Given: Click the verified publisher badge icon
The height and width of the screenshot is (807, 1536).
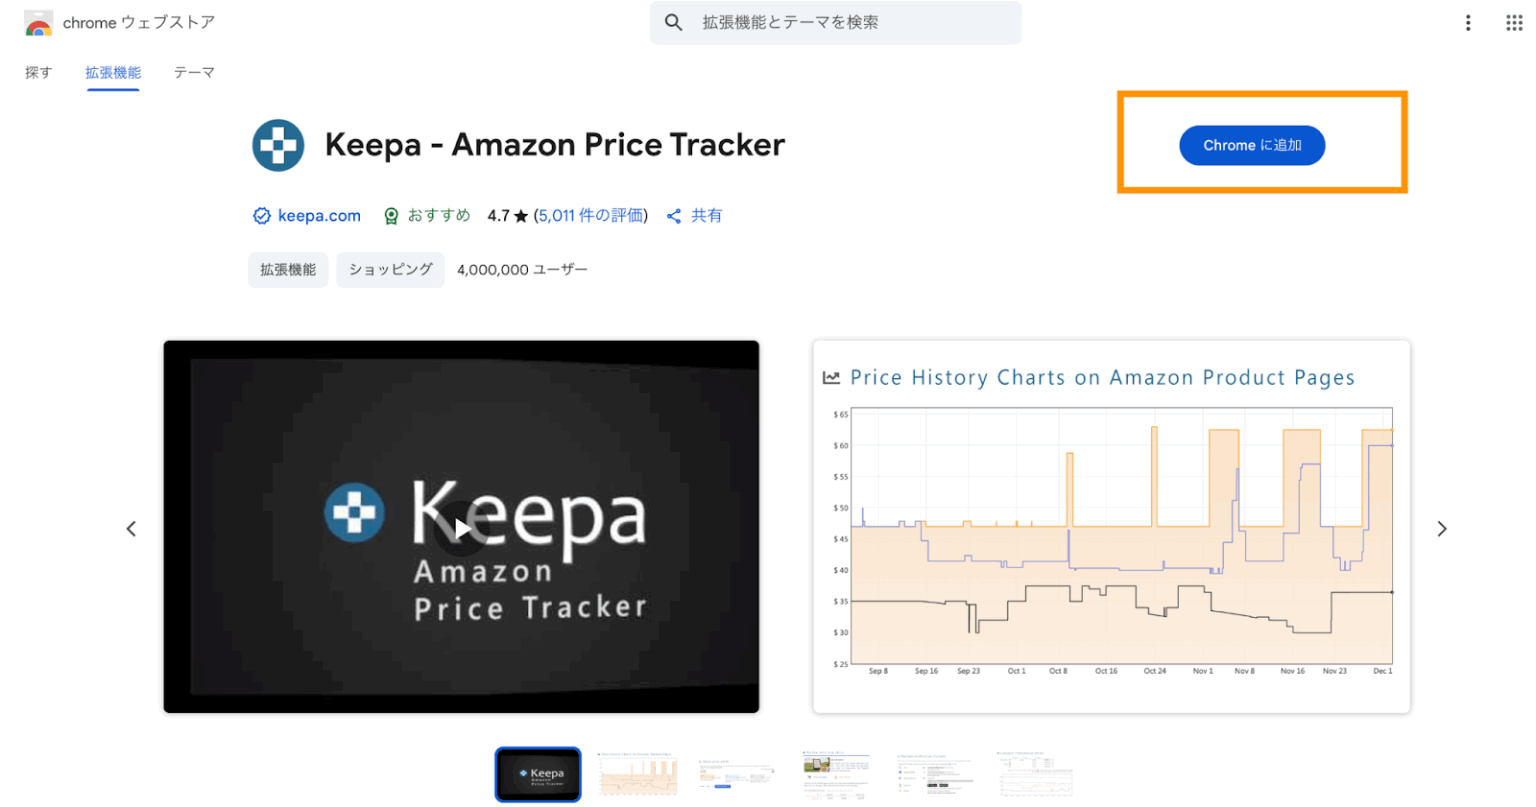Looking at the screenshot, I should (261, 215).
